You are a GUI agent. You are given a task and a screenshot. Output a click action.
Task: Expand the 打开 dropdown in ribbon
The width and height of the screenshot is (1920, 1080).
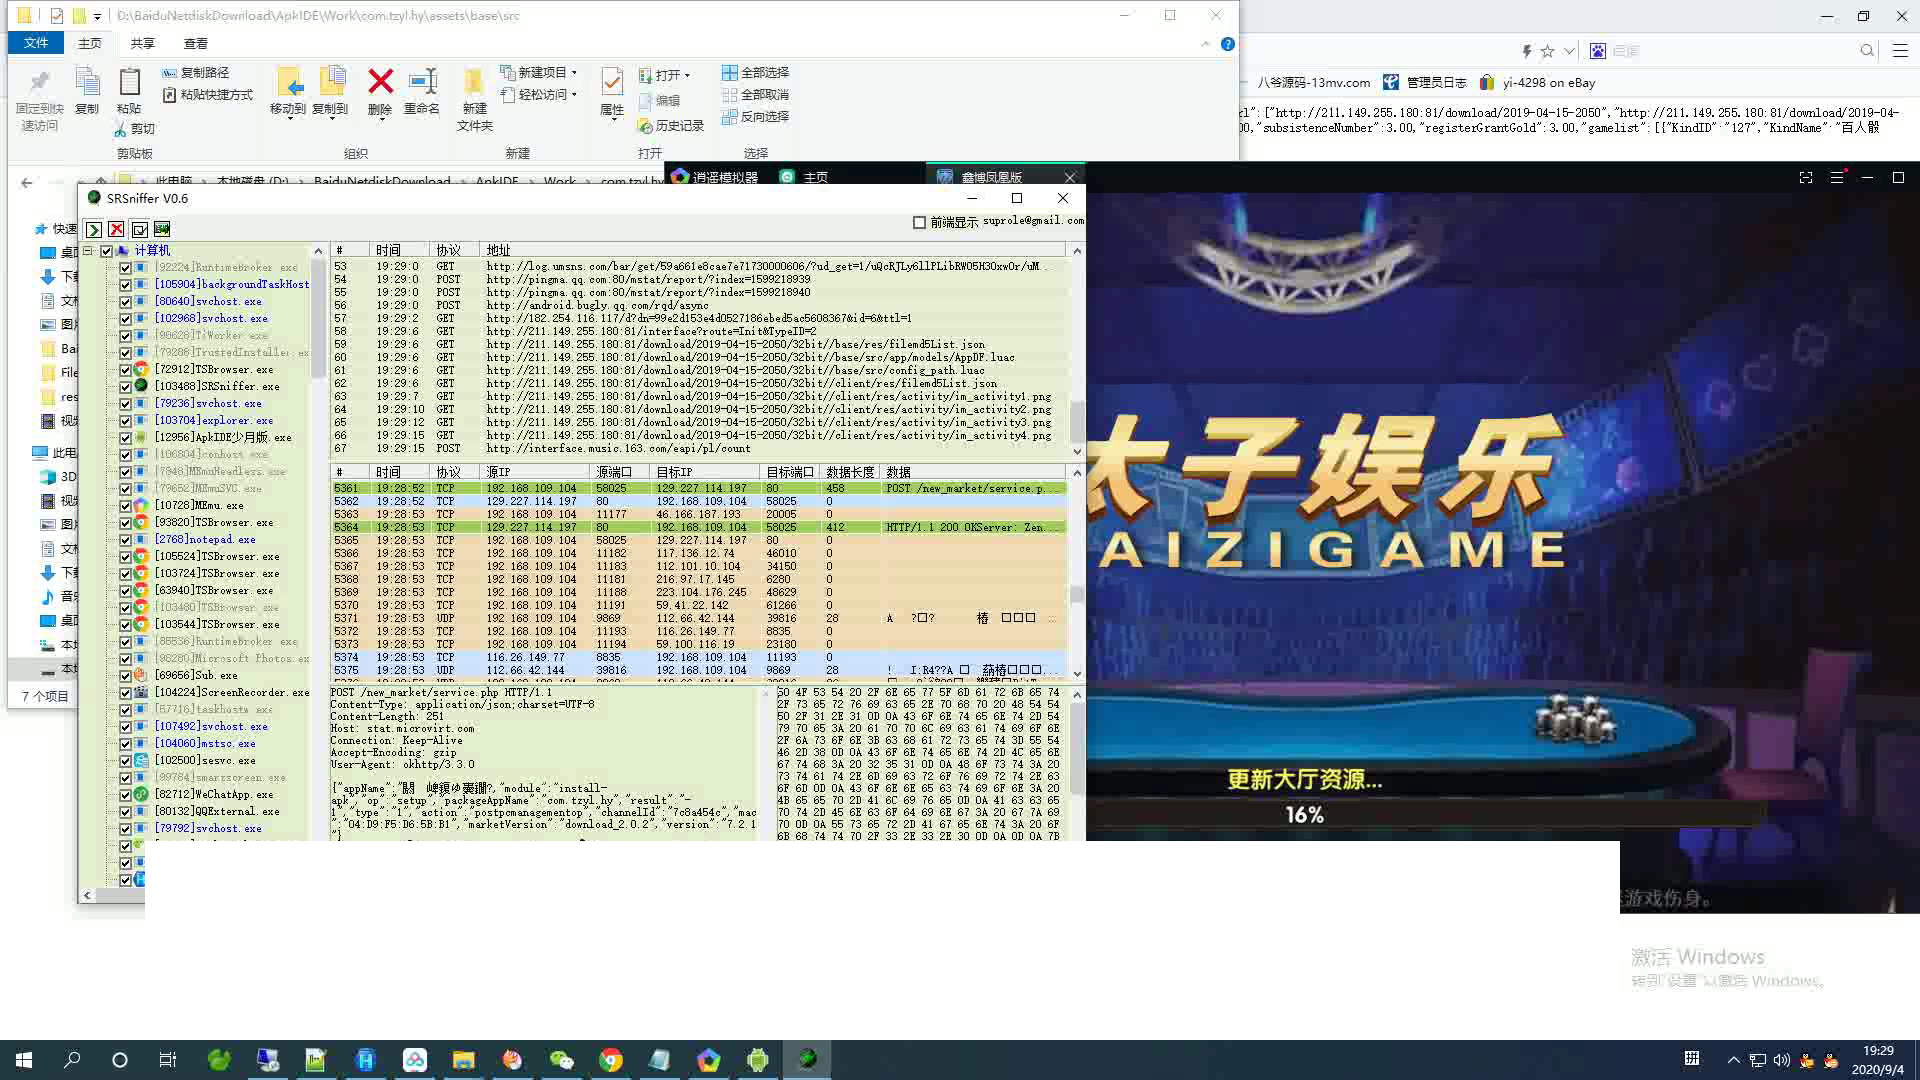[x=687, y=75]
